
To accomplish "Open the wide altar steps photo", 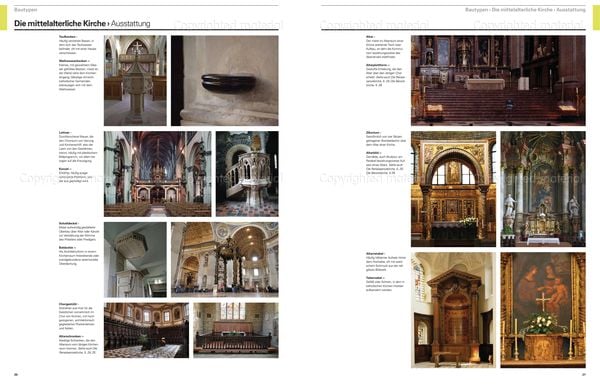I will [x=498, y=81].
